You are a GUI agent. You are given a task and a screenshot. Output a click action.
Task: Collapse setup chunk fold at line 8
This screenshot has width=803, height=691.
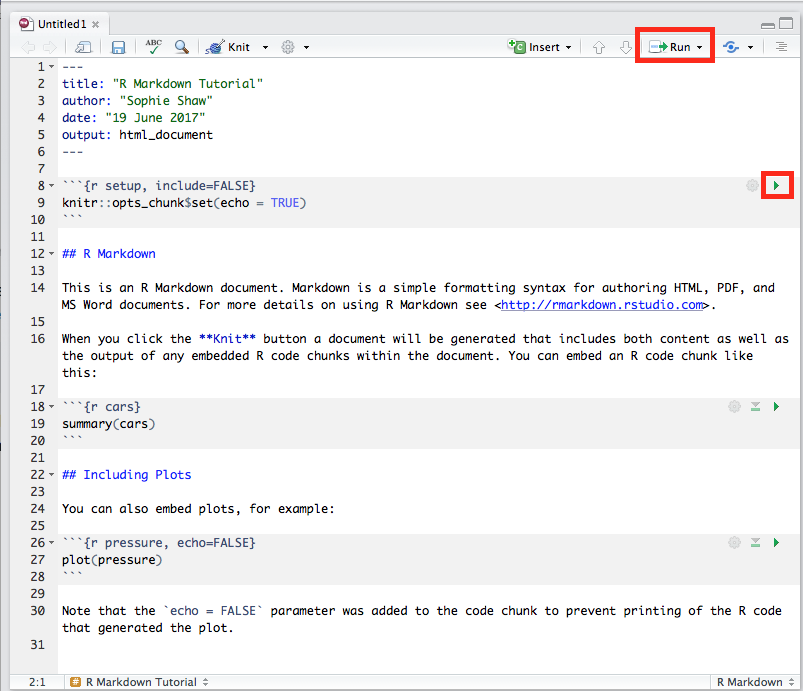click(x=51, y=185)
